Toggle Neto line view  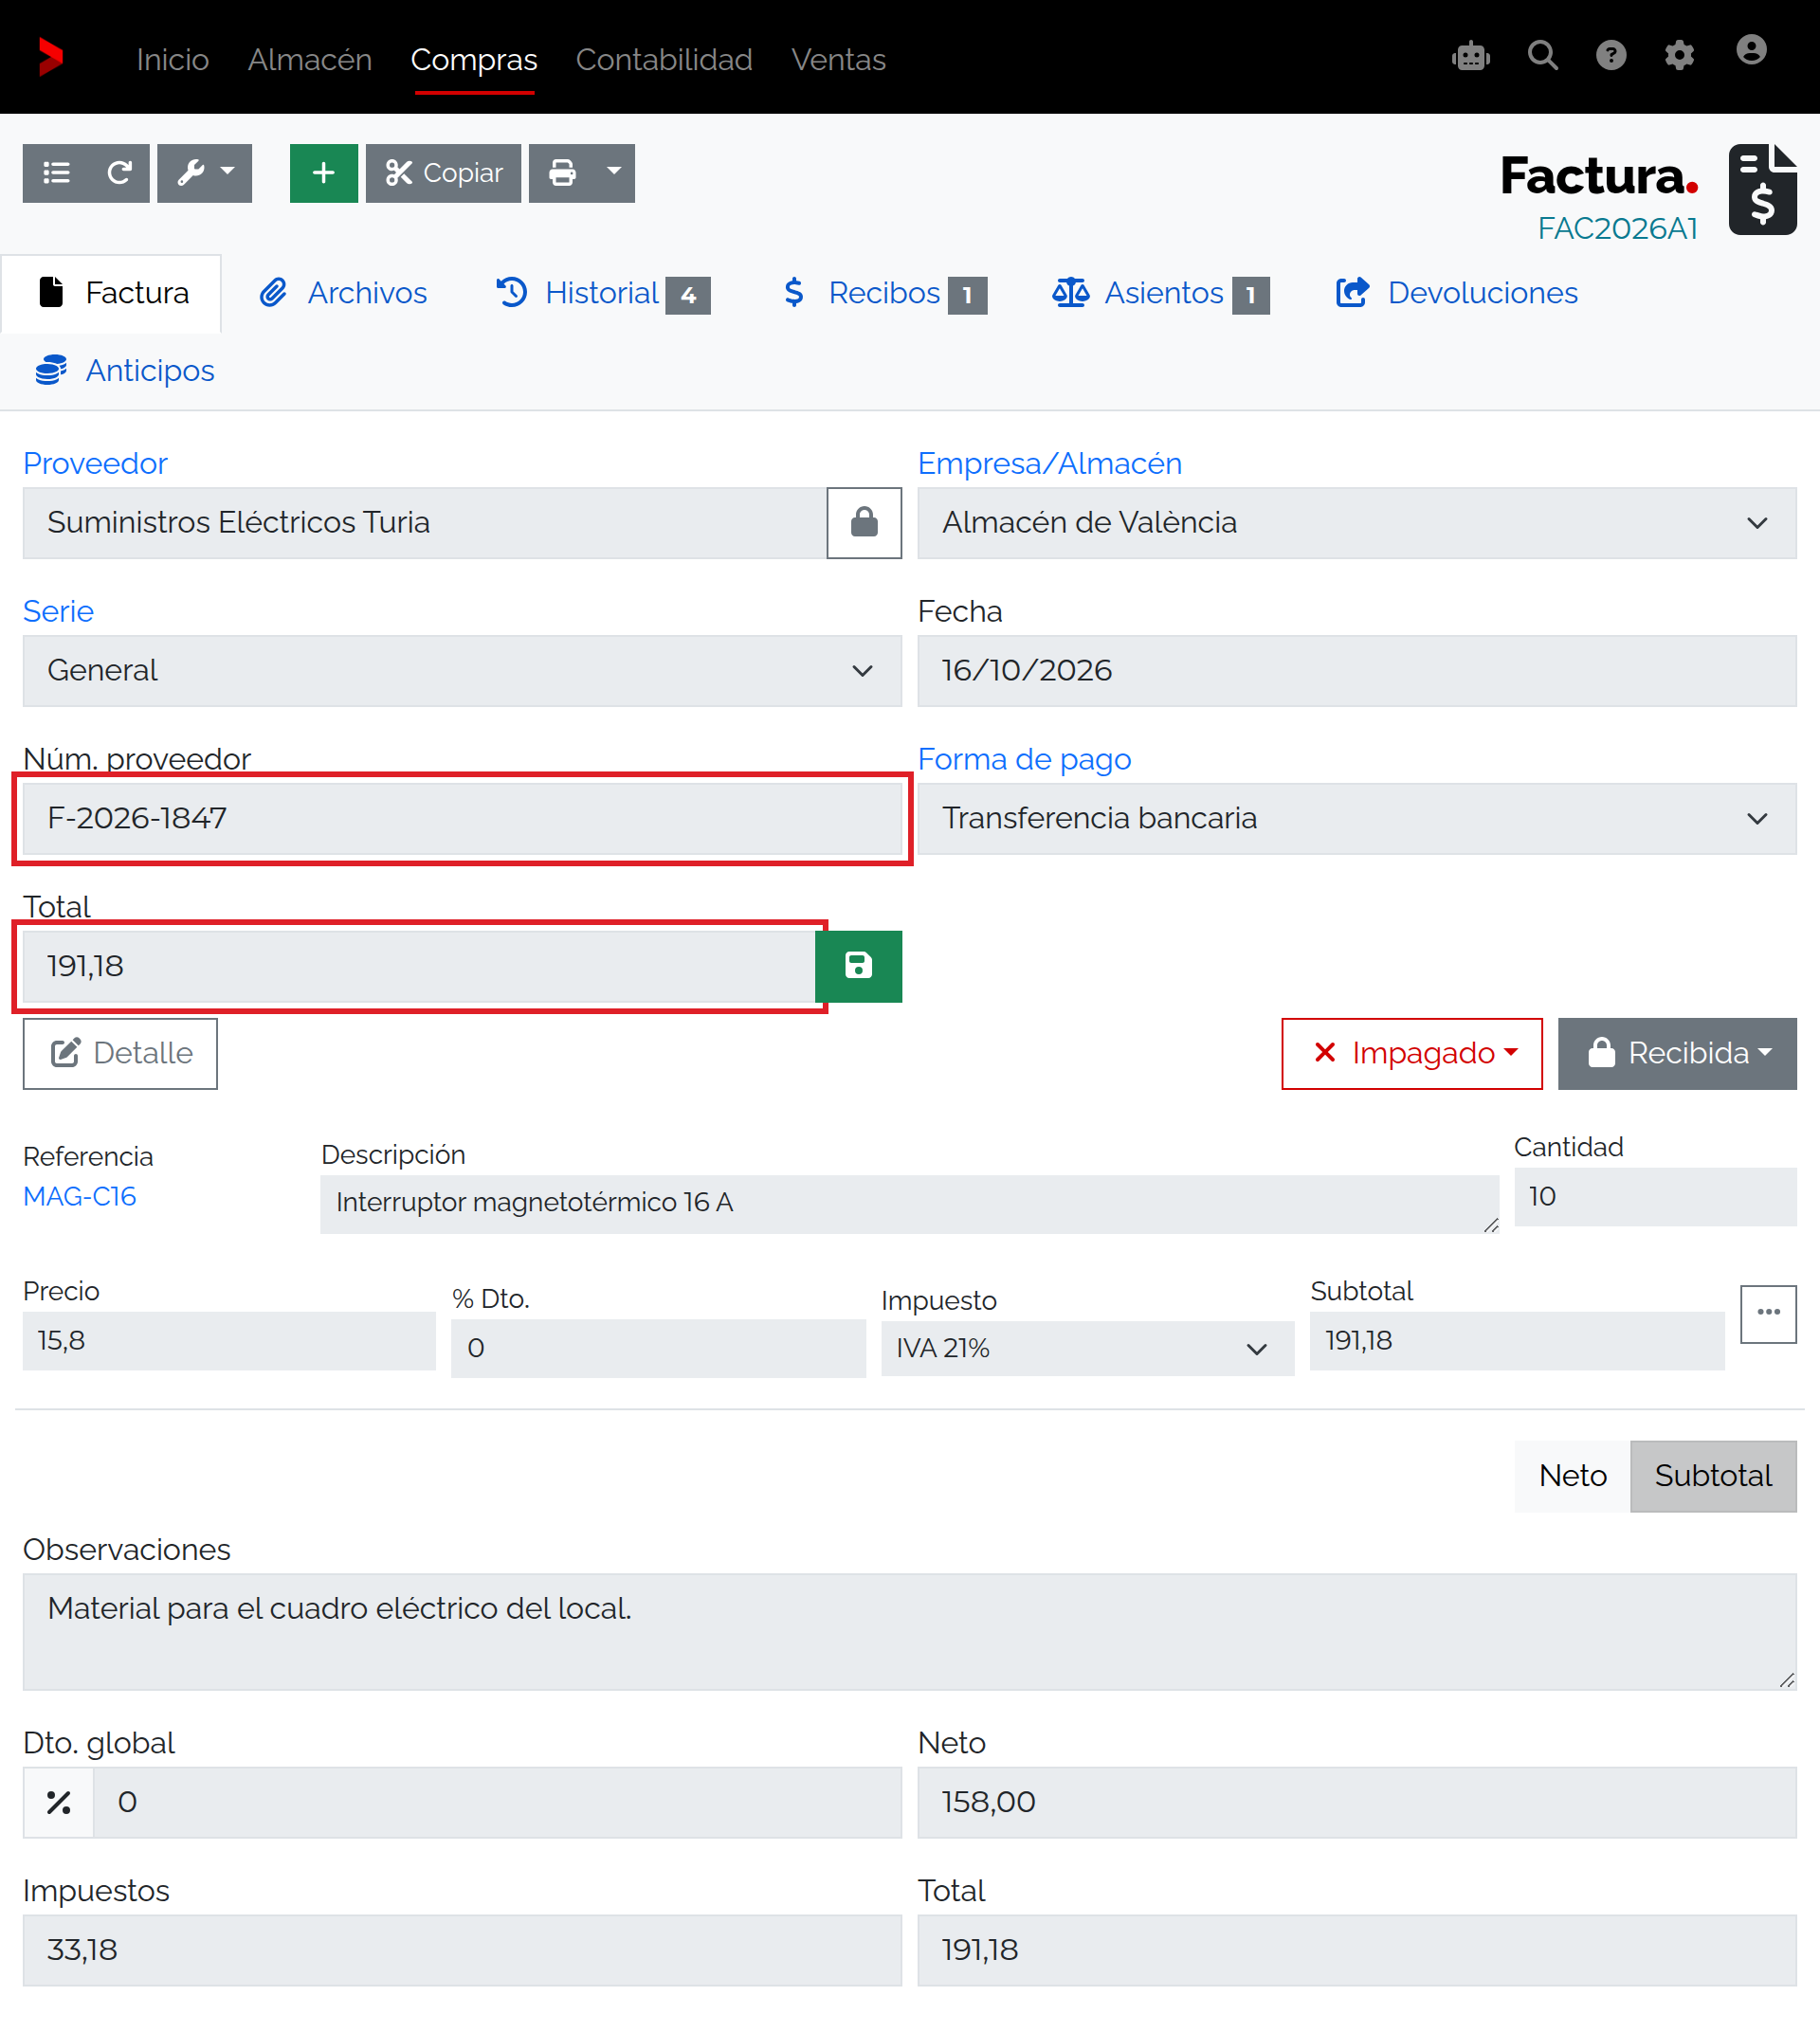coord(1572,1475)
